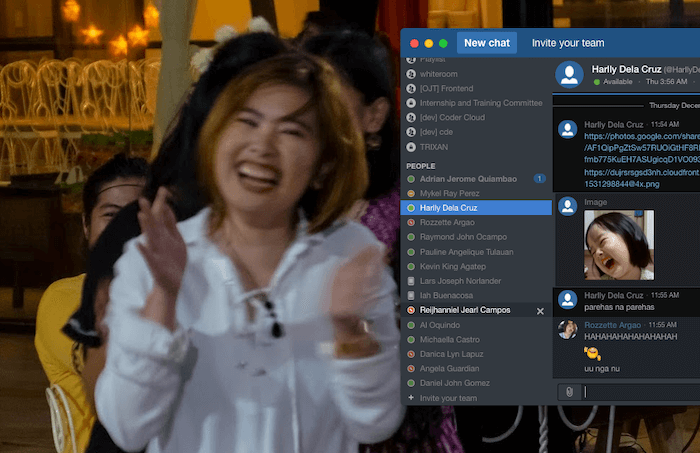Image resolution: width=700 pixels, height=453 pixels.
Task: Open the photos.google.com shared link
Action: pos(642,148)
